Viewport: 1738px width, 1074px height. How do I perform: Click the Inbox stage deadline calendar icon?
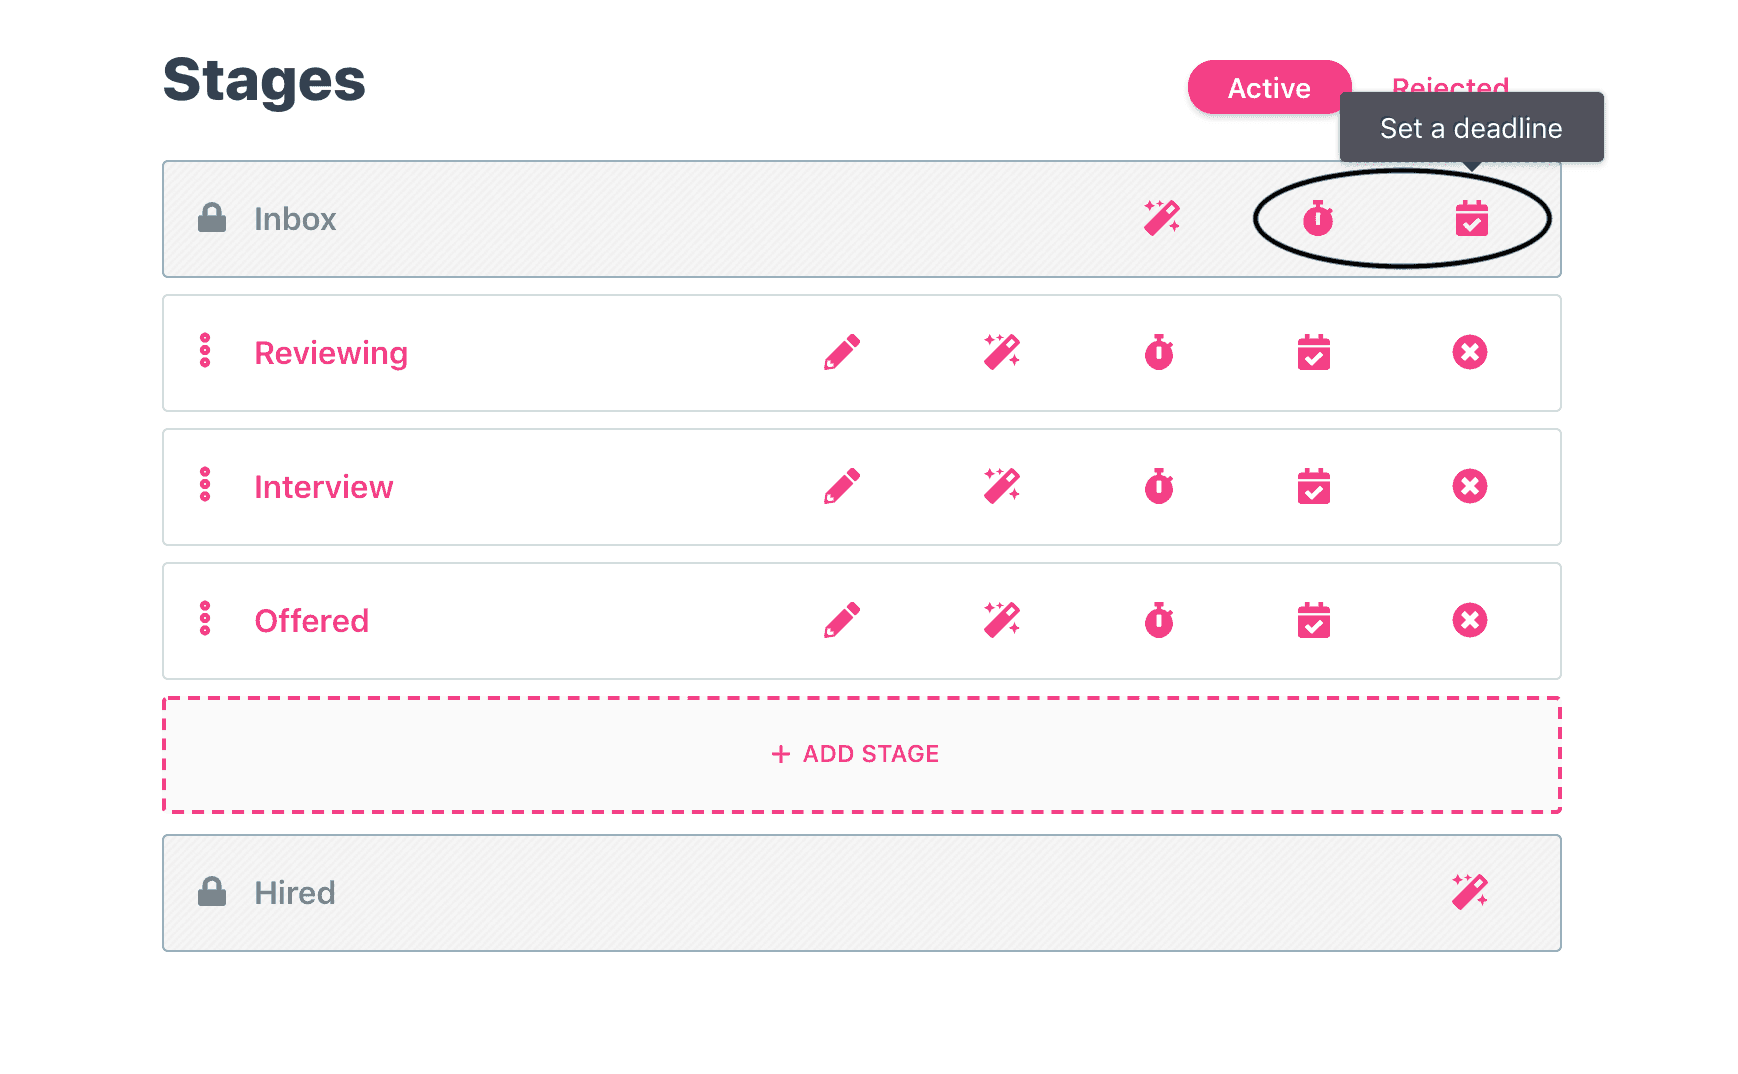[x=1471, y=218]
